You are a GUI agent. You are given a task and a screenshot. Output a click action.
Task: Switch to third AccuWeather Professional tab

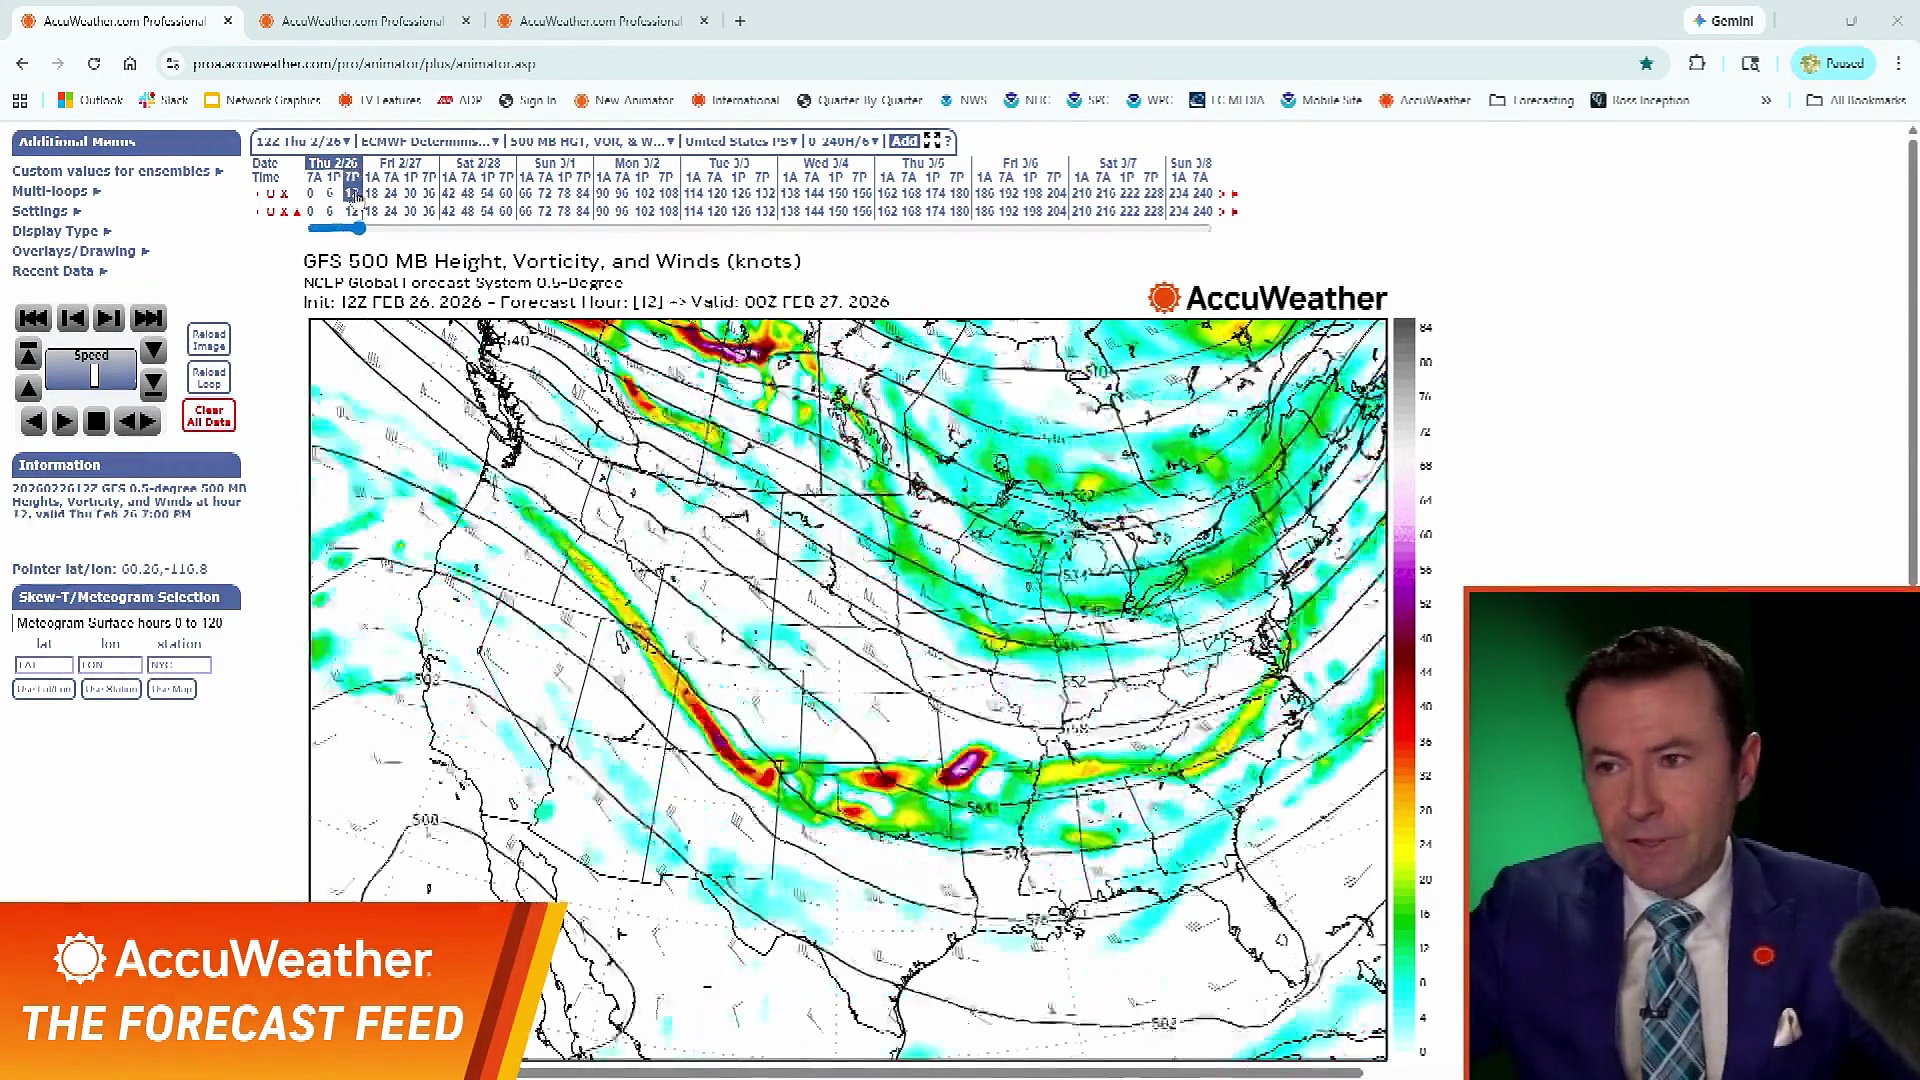[x=600, y=21]
